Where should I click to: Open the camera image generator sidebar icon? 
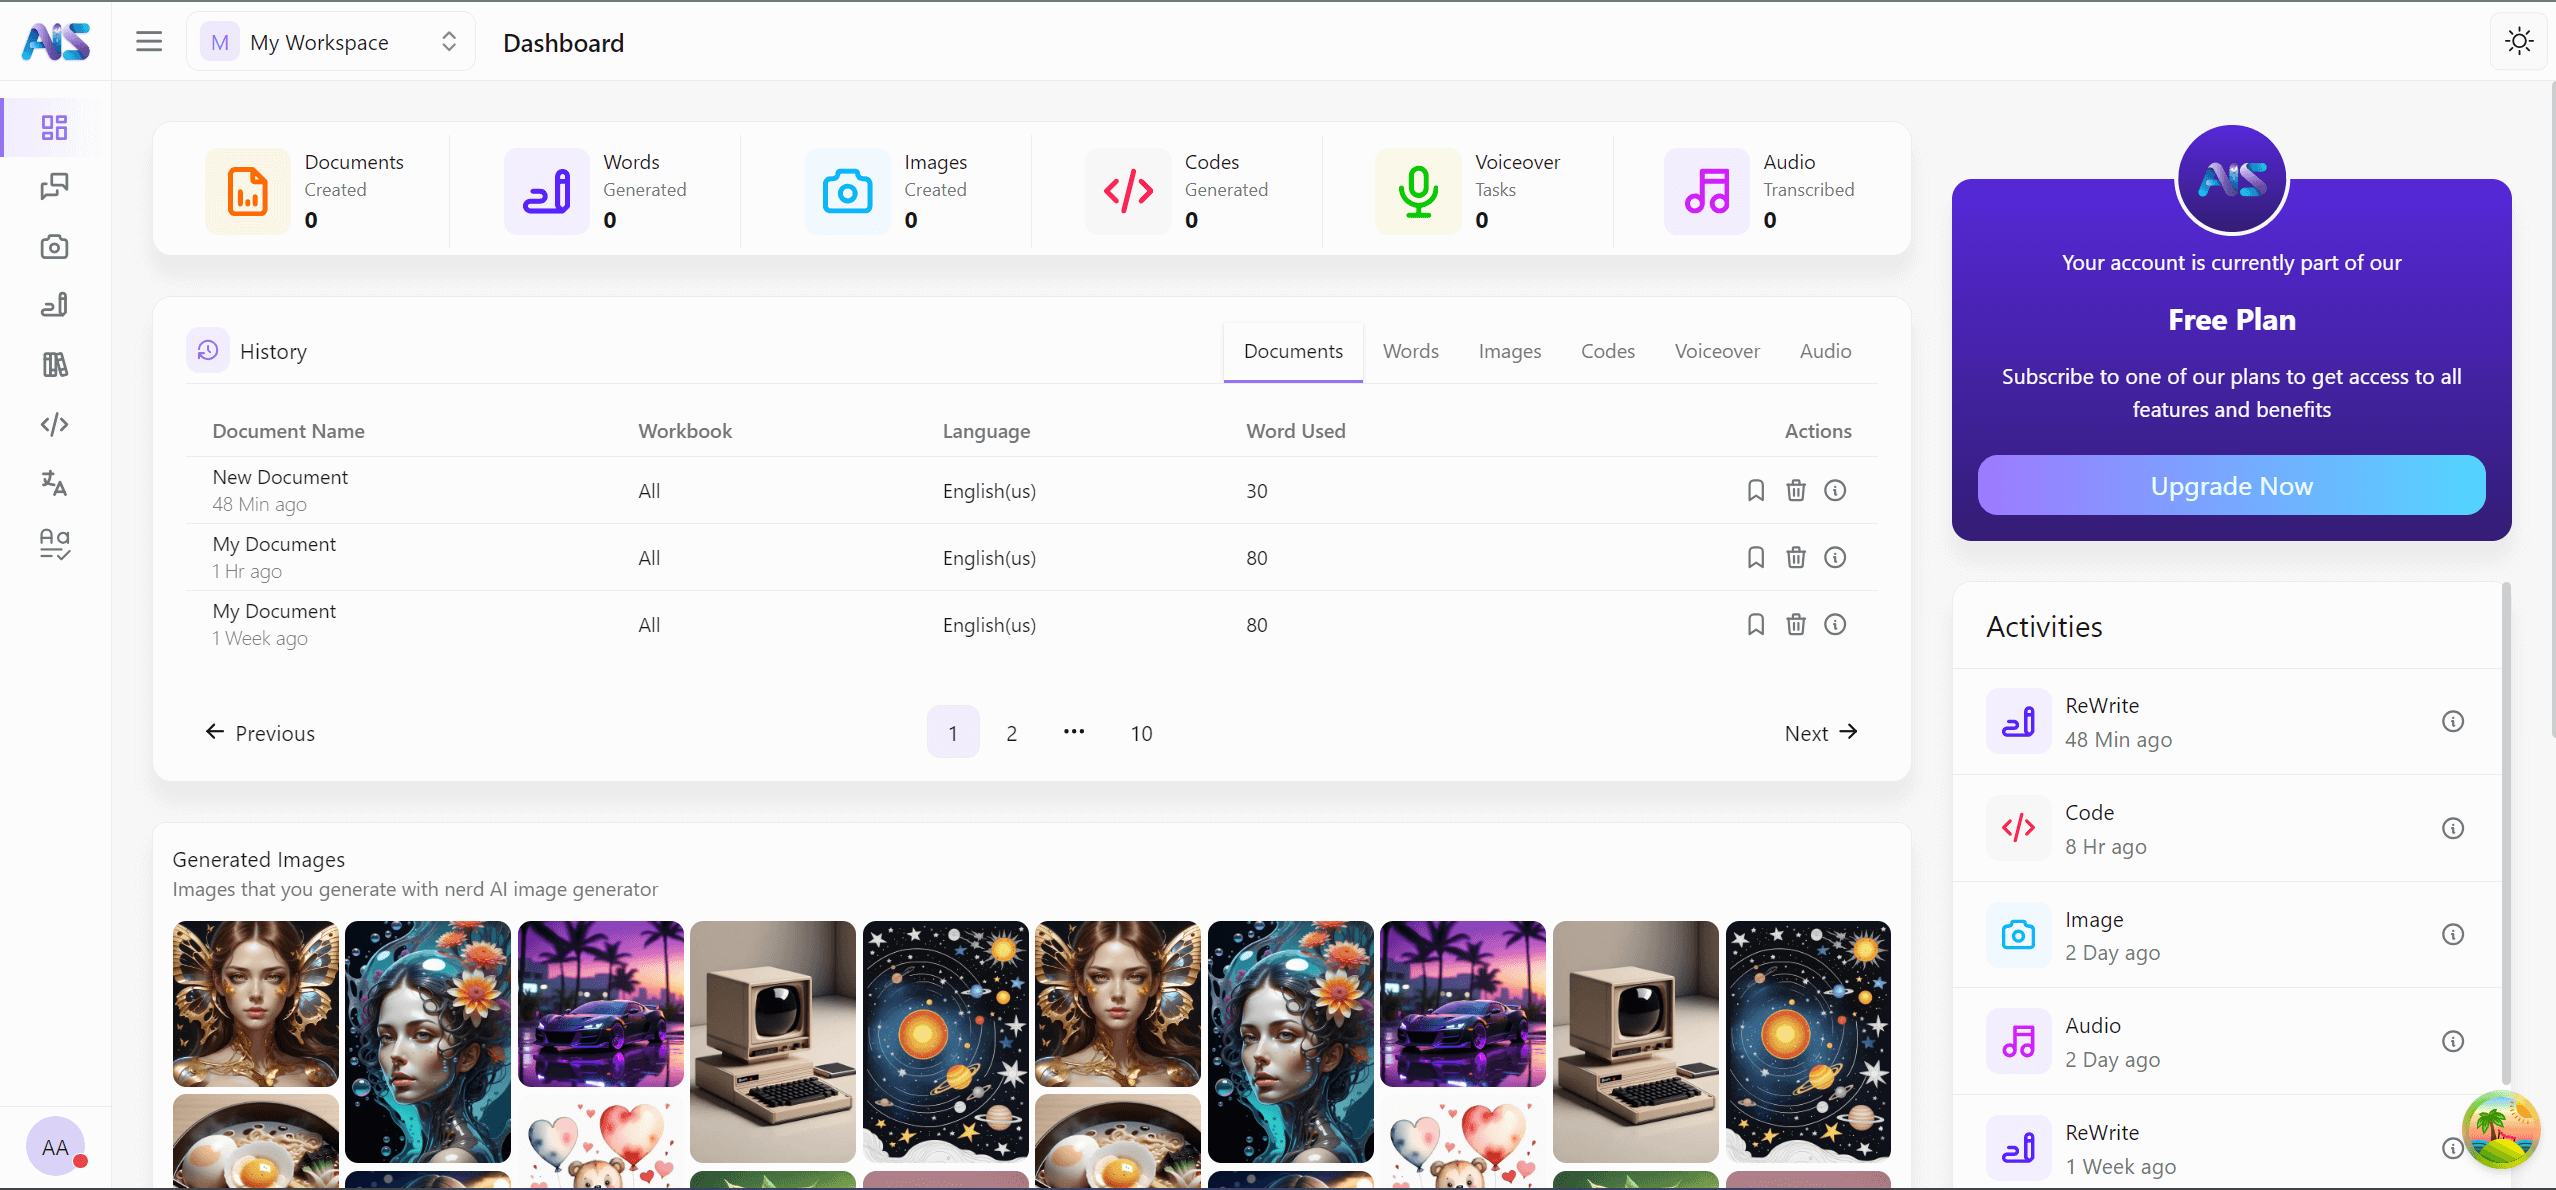54,247
